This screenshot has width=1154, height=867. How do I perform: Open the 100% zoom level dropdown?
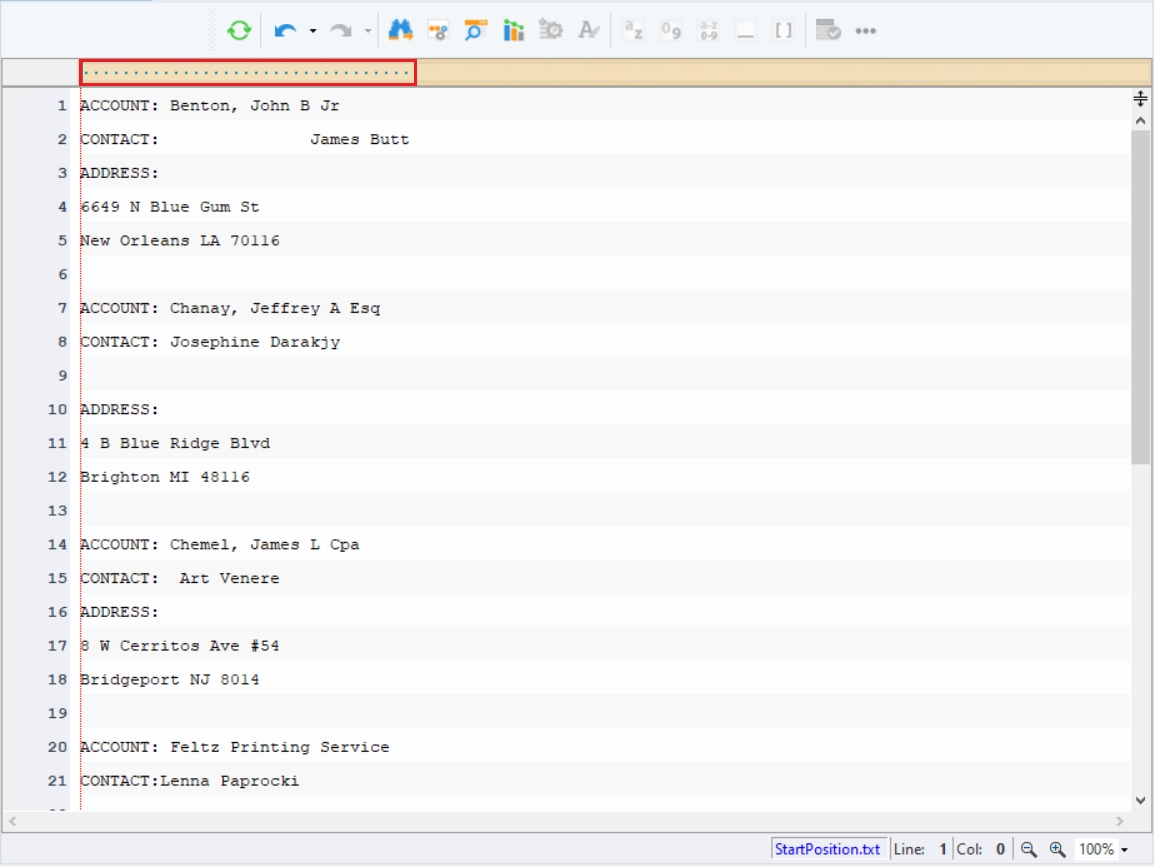point(1103,849)
